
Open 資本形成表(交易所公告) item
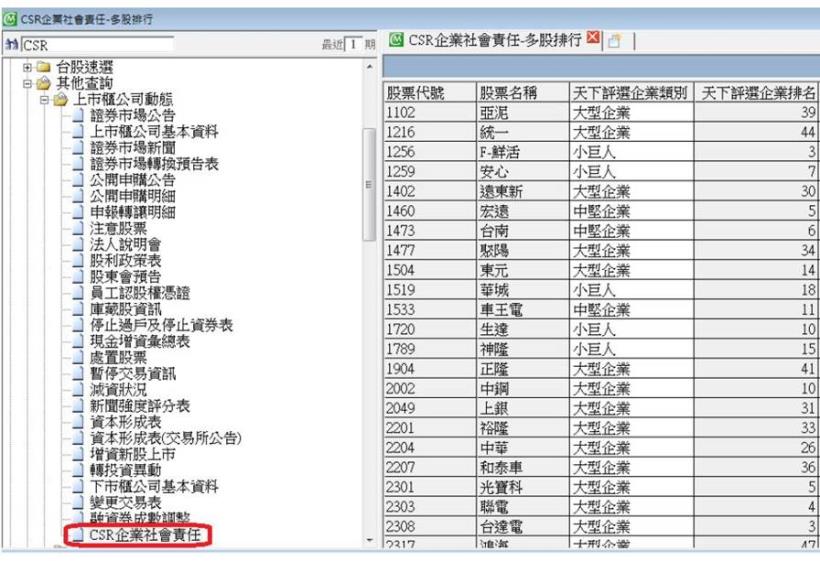click(165, 438)
